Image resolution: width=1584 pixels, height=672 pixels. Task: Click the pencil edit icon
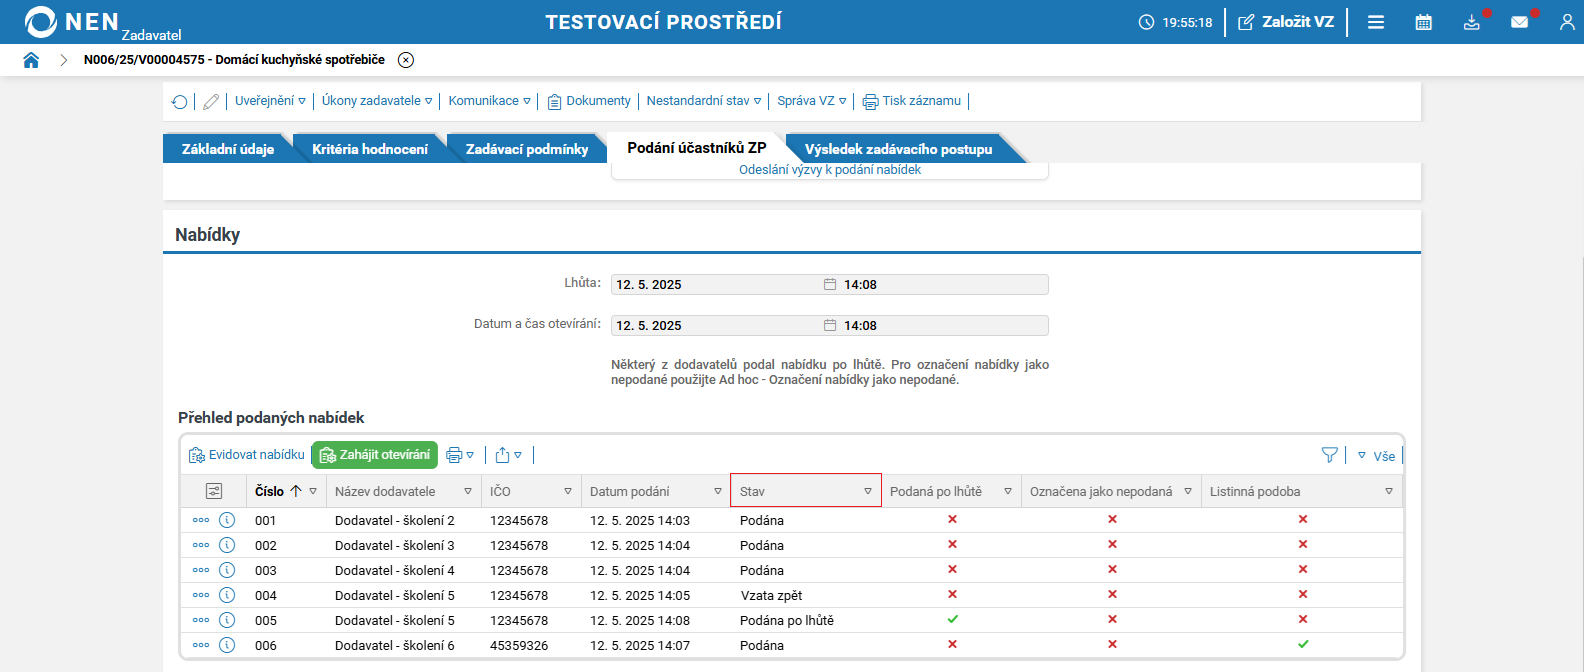click(x=211, y=101)
